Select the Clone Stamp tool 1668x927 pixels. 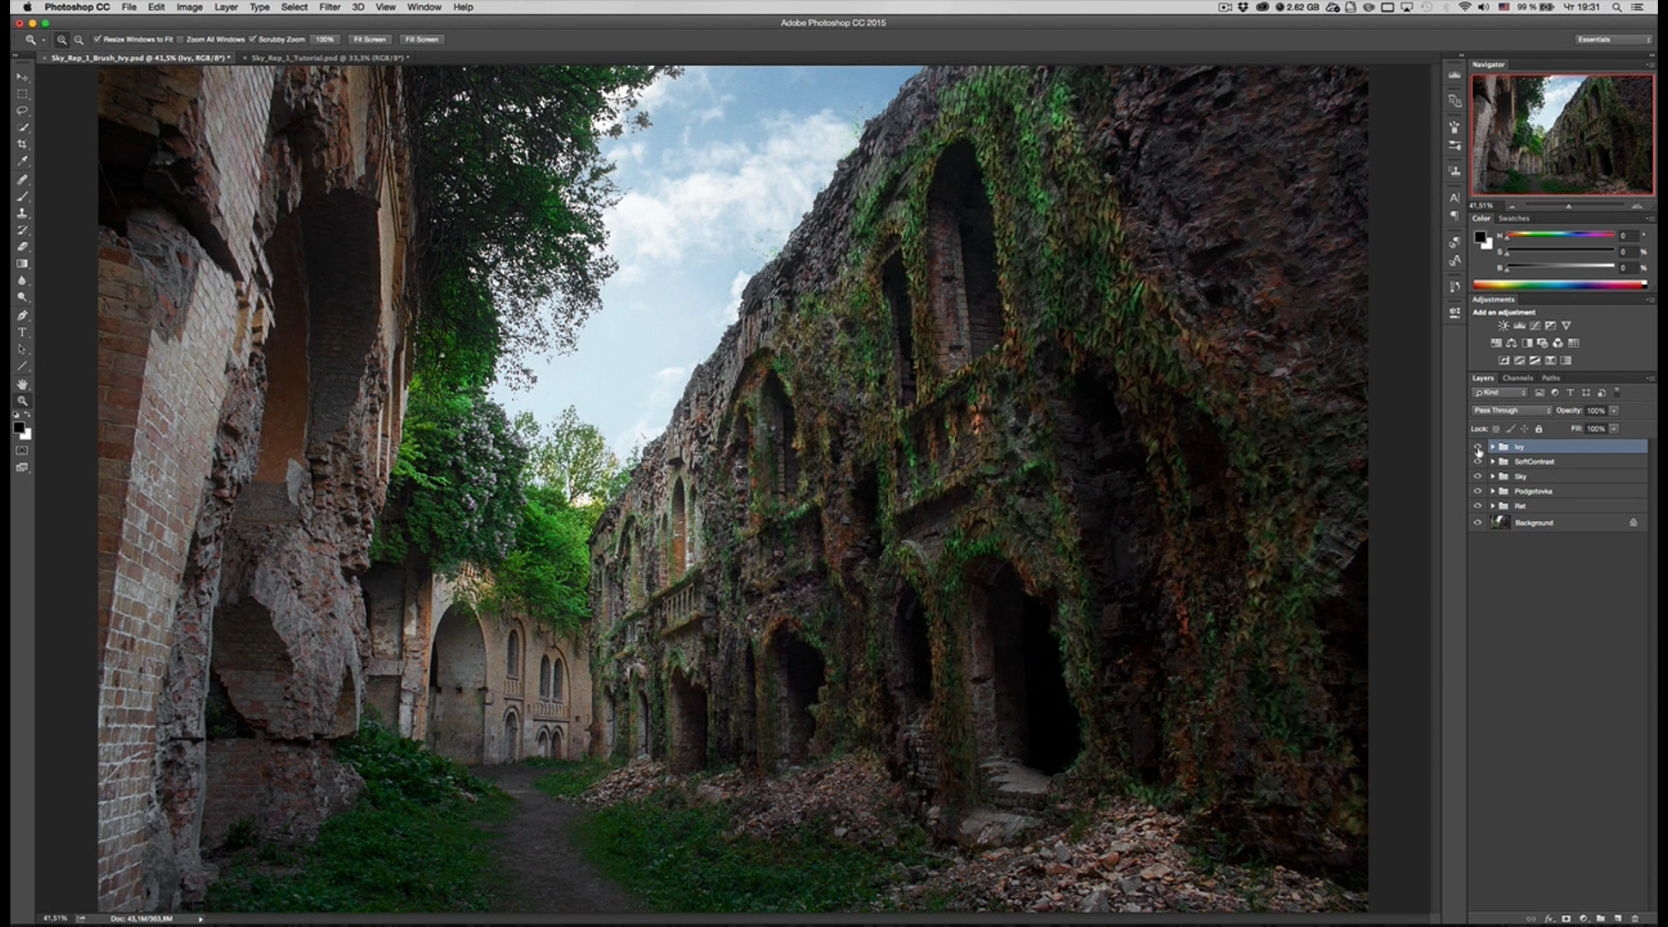pyautogui.click(x=22, y=213)
